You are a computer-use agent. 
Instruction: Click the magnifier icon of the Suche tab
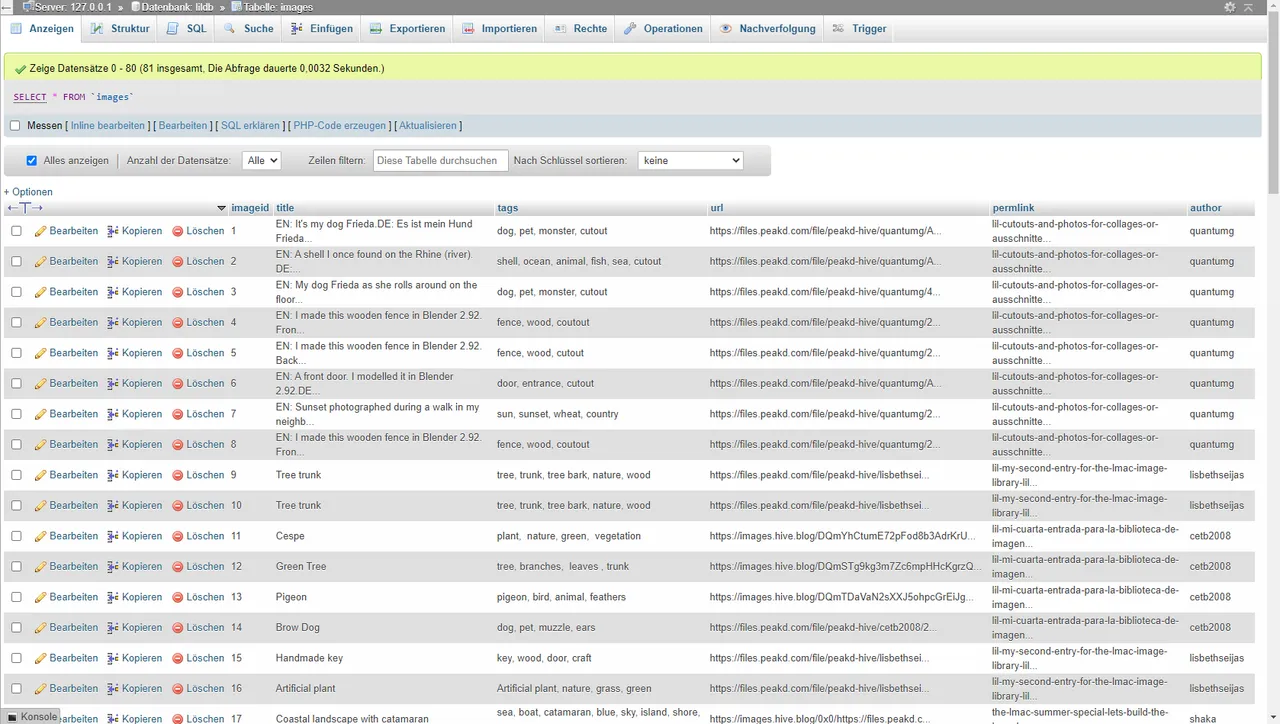point(230,29)
